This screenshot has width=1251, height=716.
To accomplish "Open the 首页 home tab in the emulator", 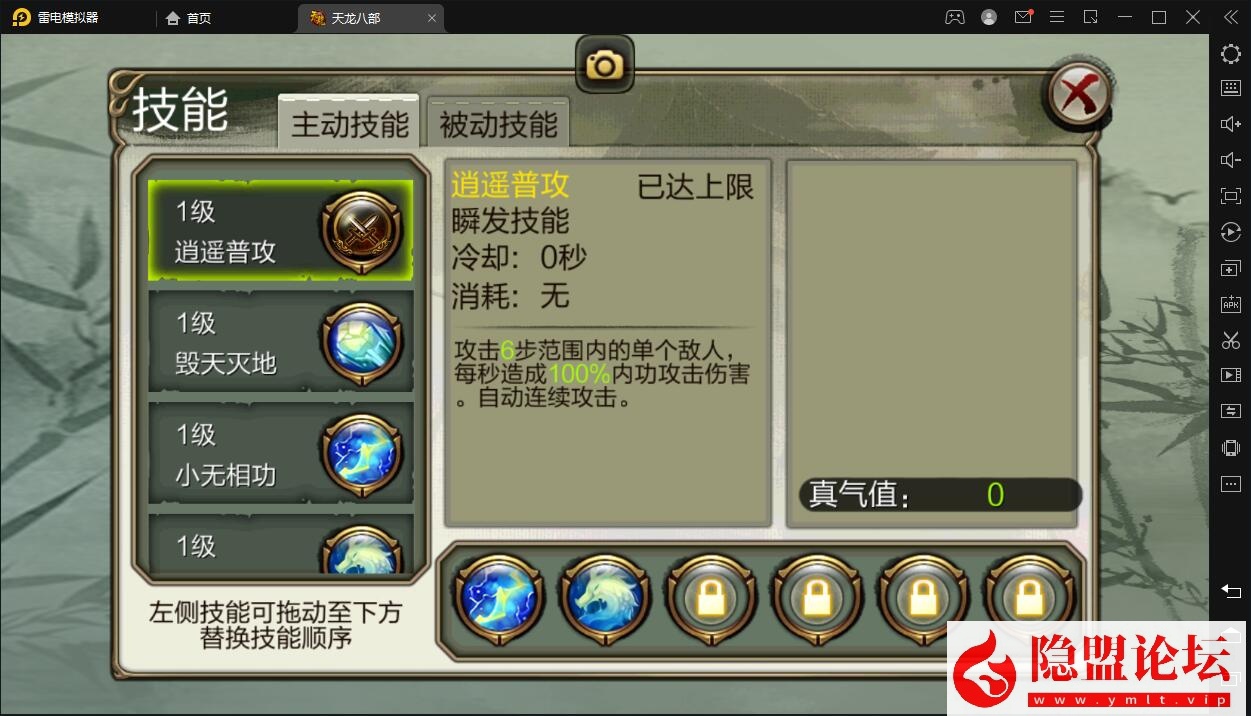I will [x=189, y=18].
